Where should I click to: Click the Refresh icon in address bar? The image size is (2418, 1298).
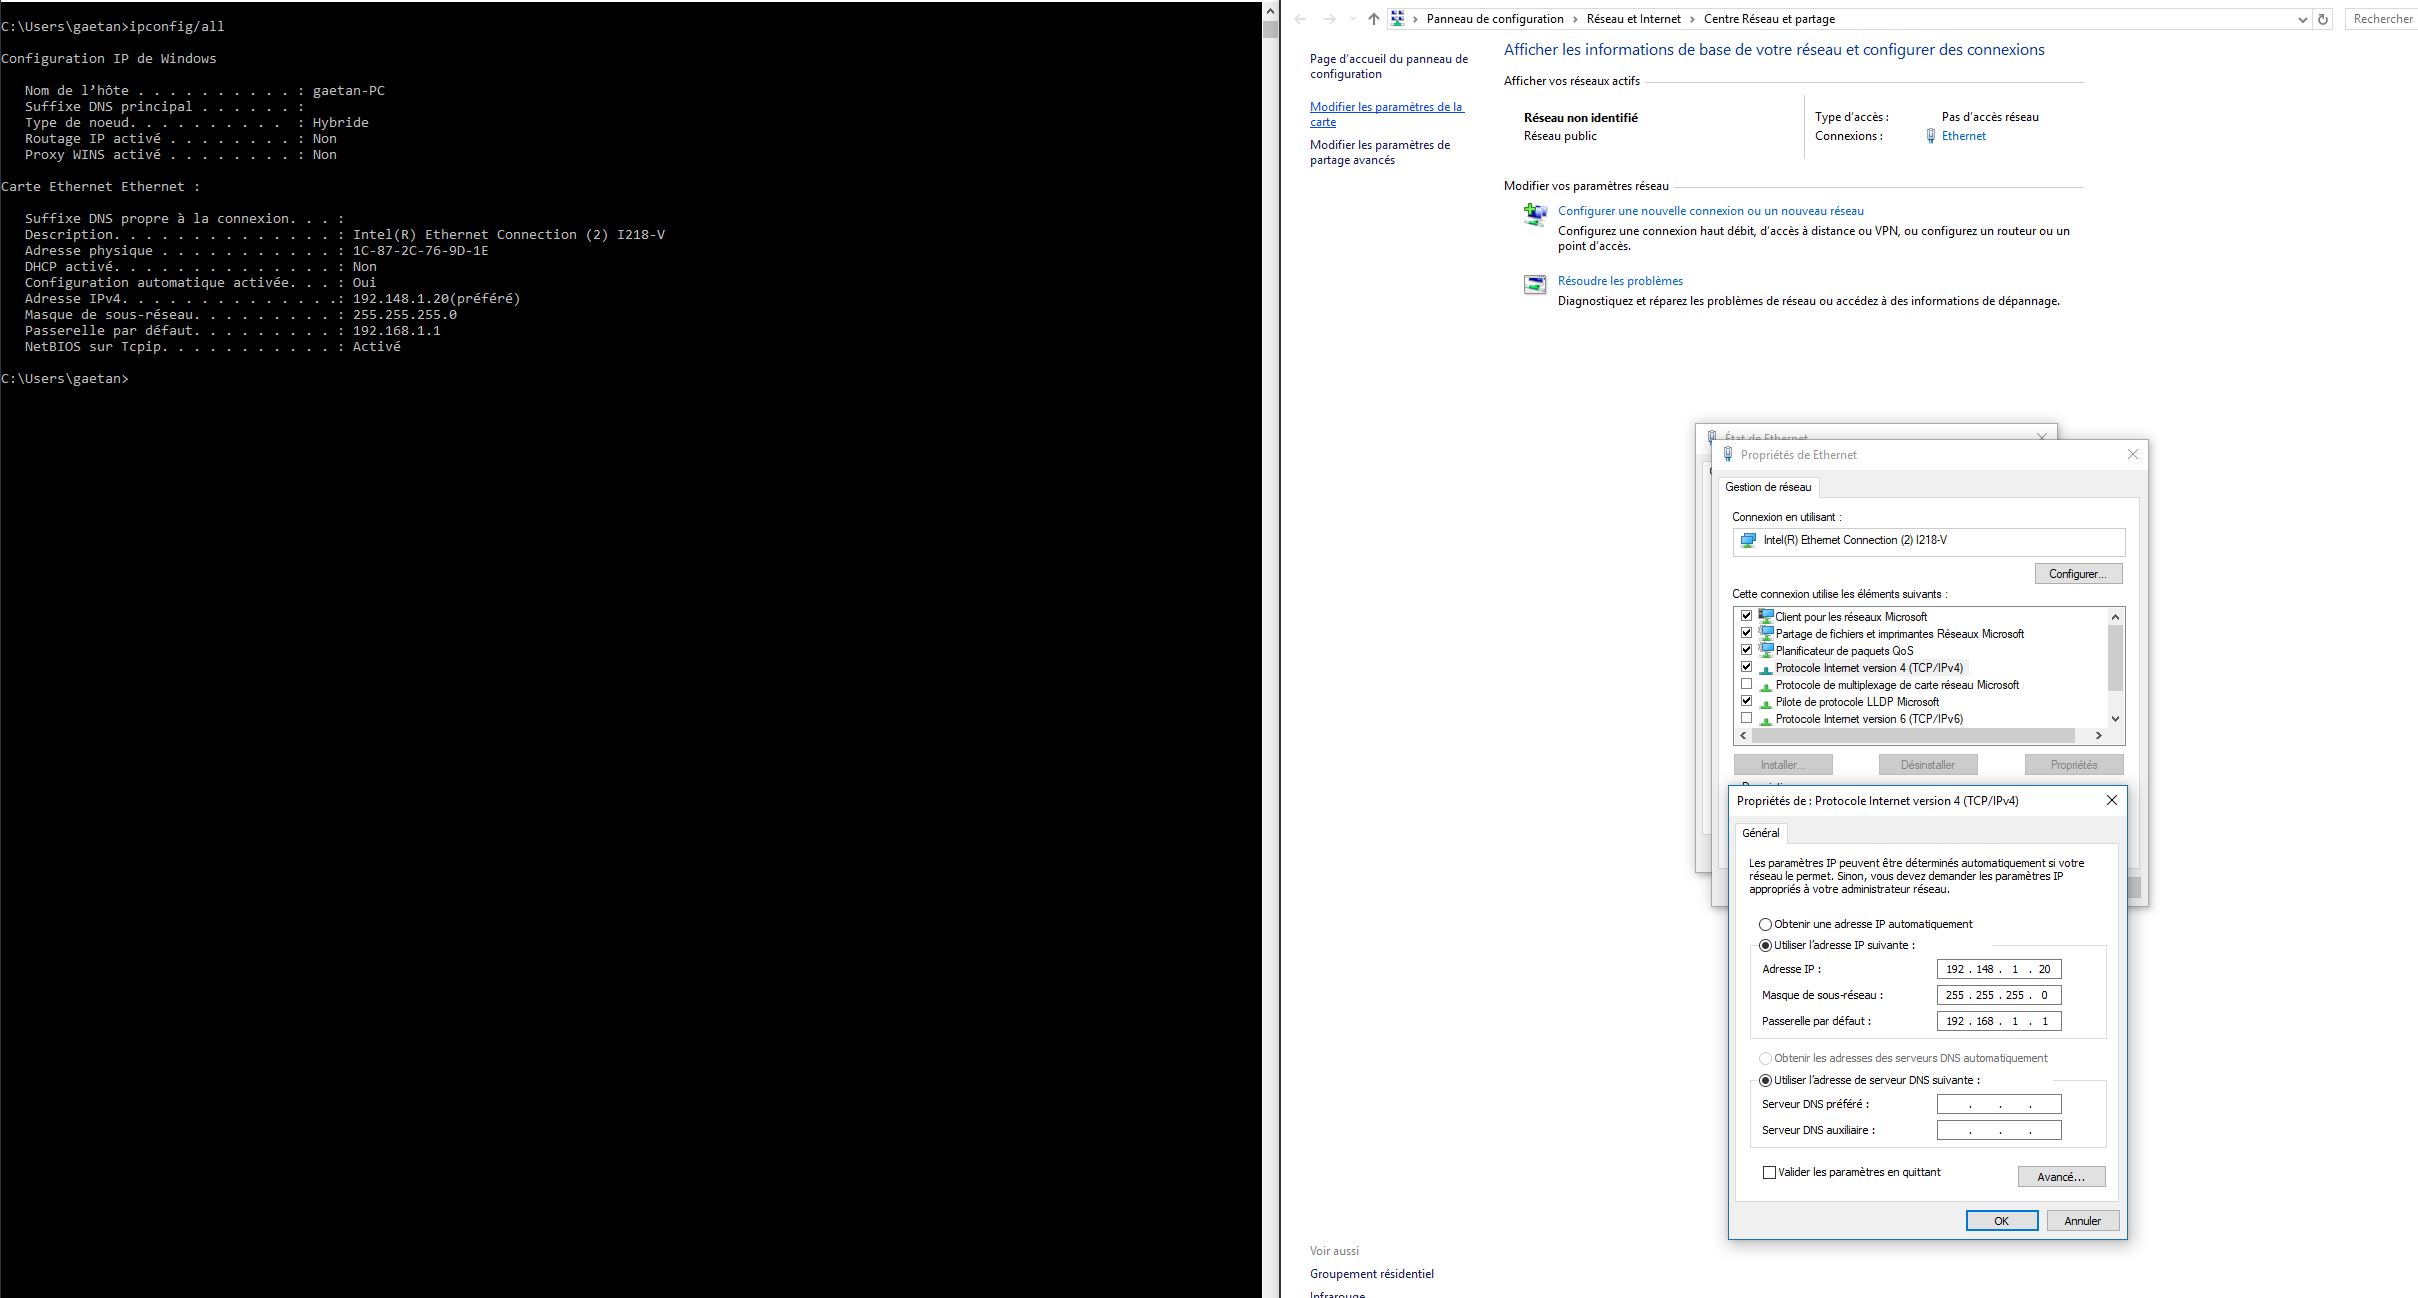pyautogui.click(x=2323, y=19)
